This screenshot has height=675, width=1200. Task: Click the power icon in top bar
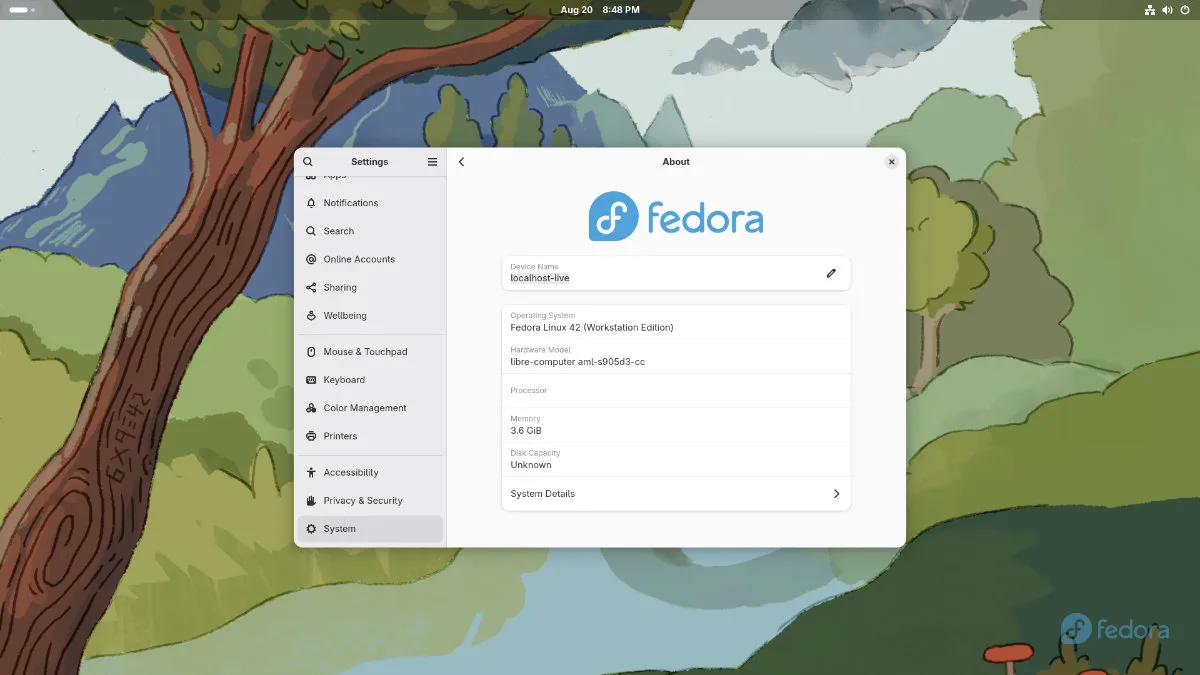click(1185, 10)
